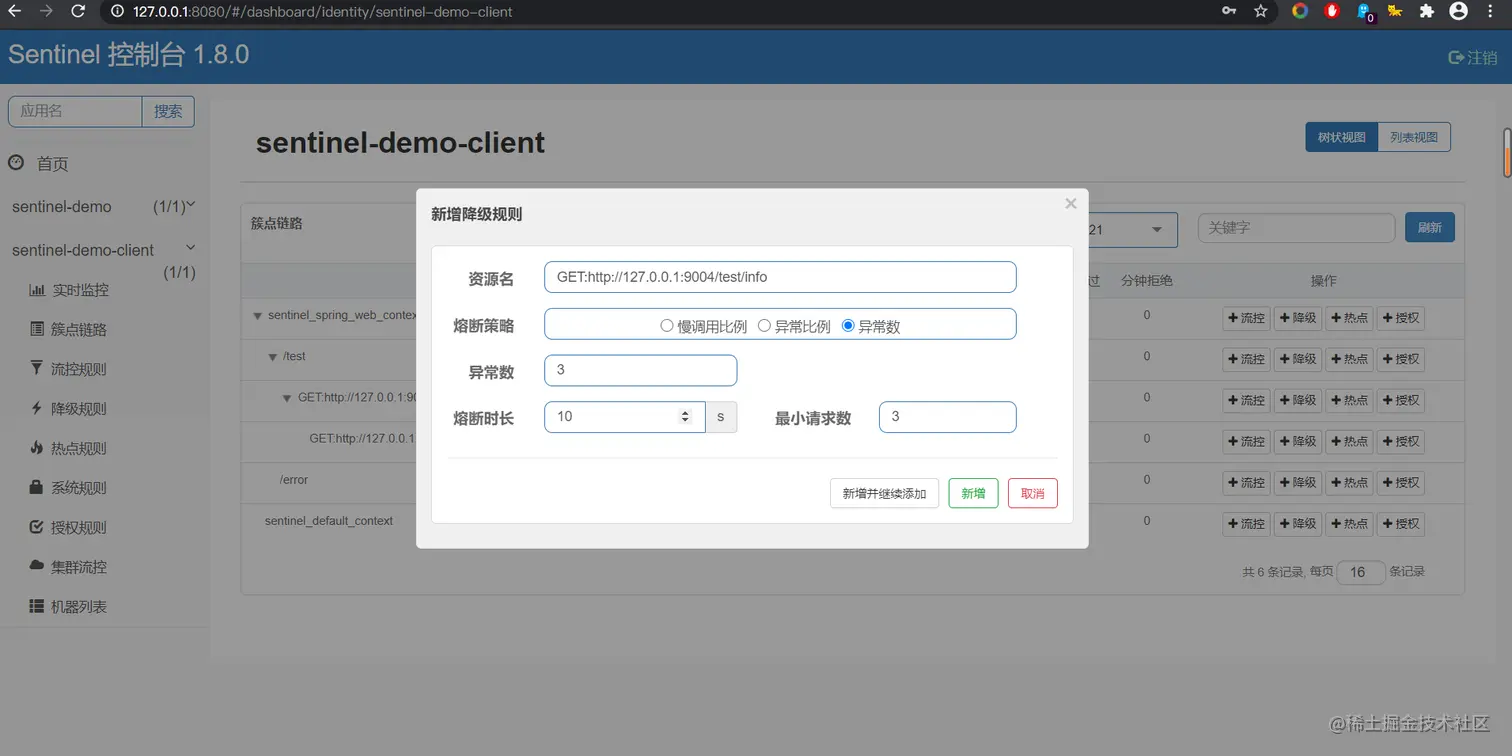Click the 实时监控 chart icon in the sidebar
This screenshot has width=1512, height=756.
tap(37, 290)
